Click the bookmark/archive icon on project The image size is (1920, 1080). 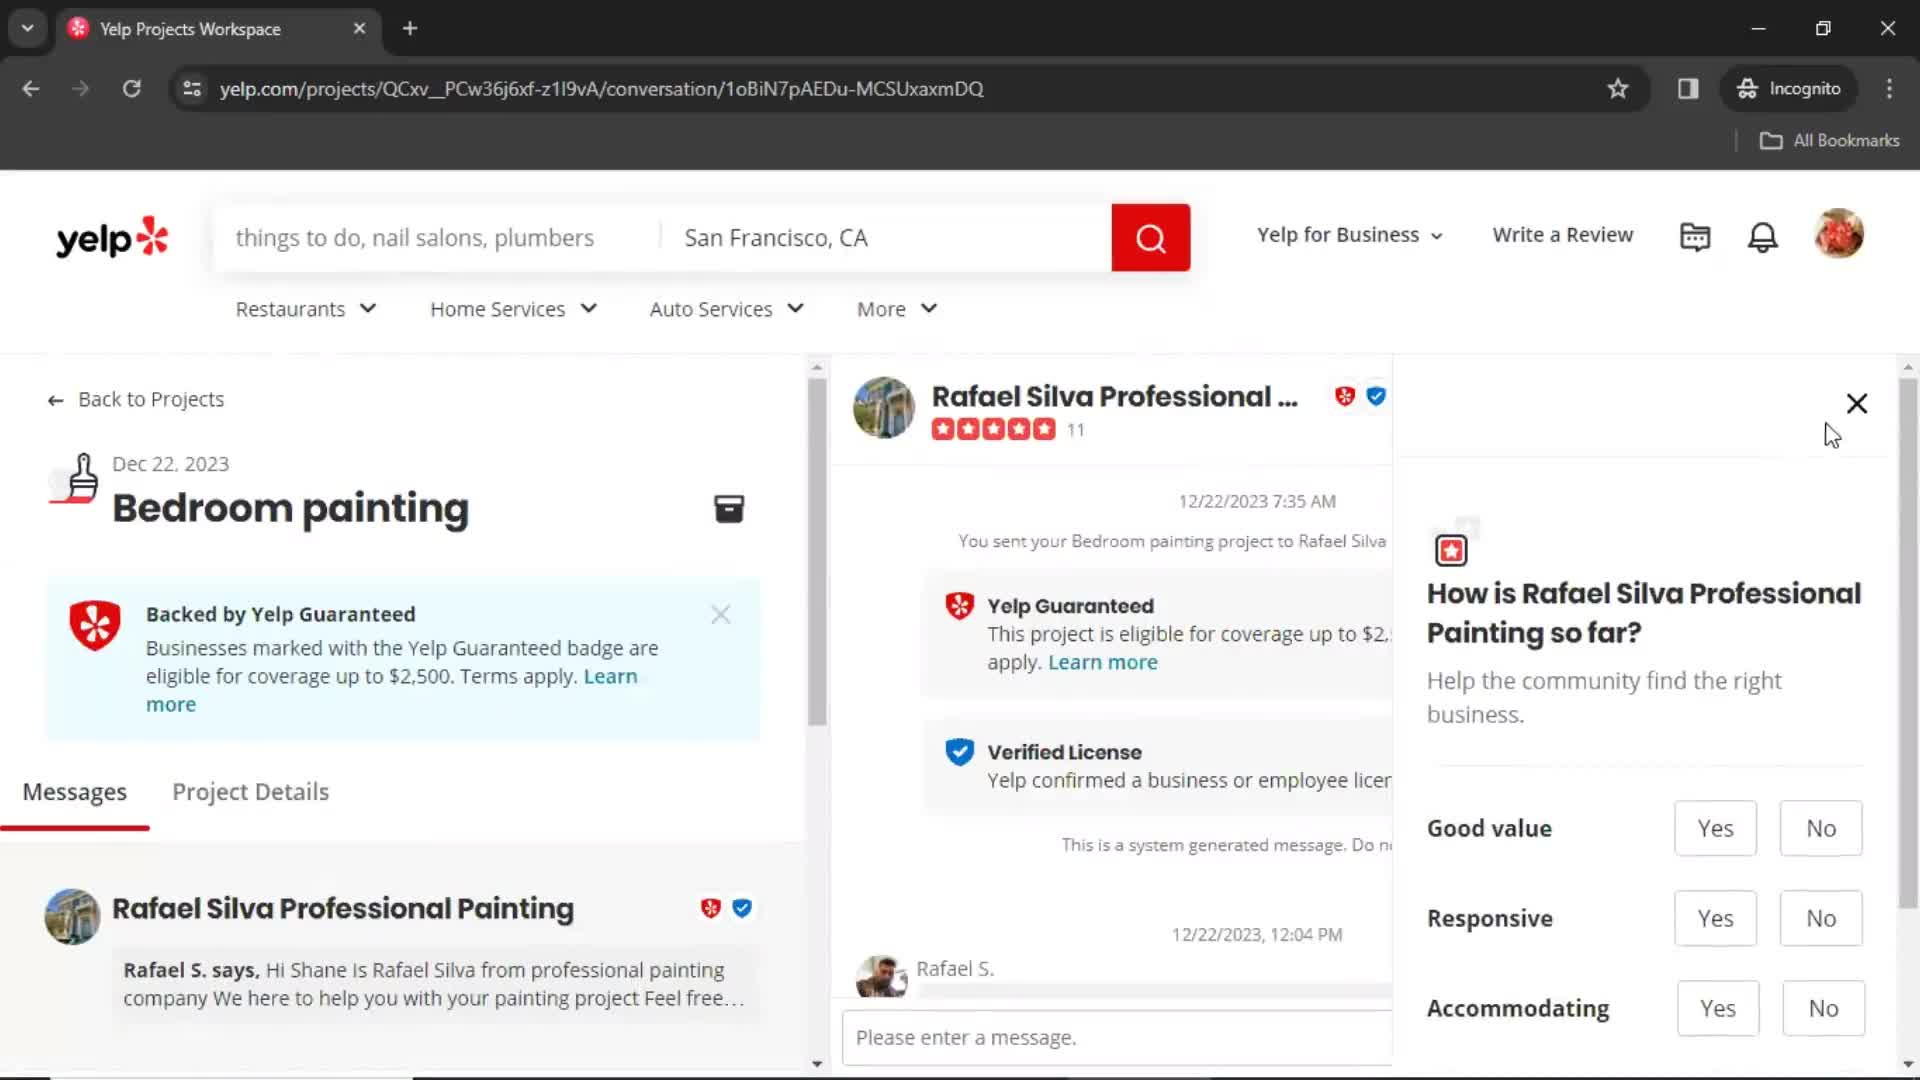729,509
